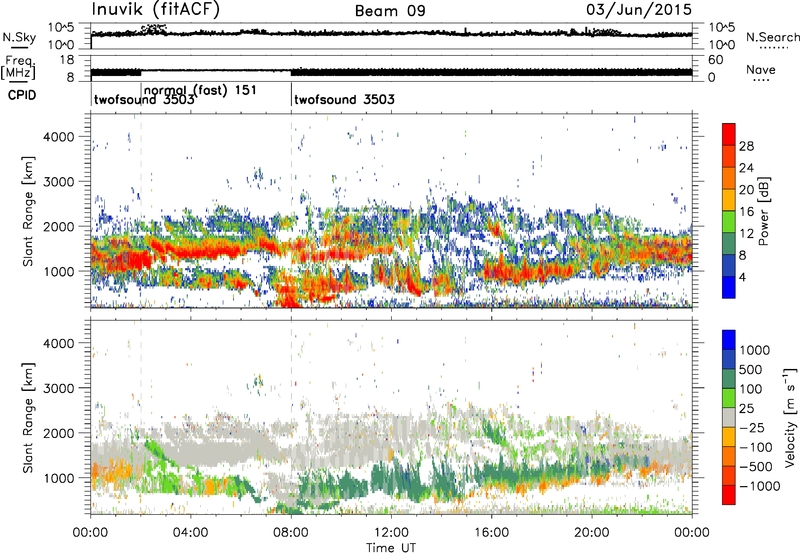Click the "16" tick on Power colorbar

(746, 212)
